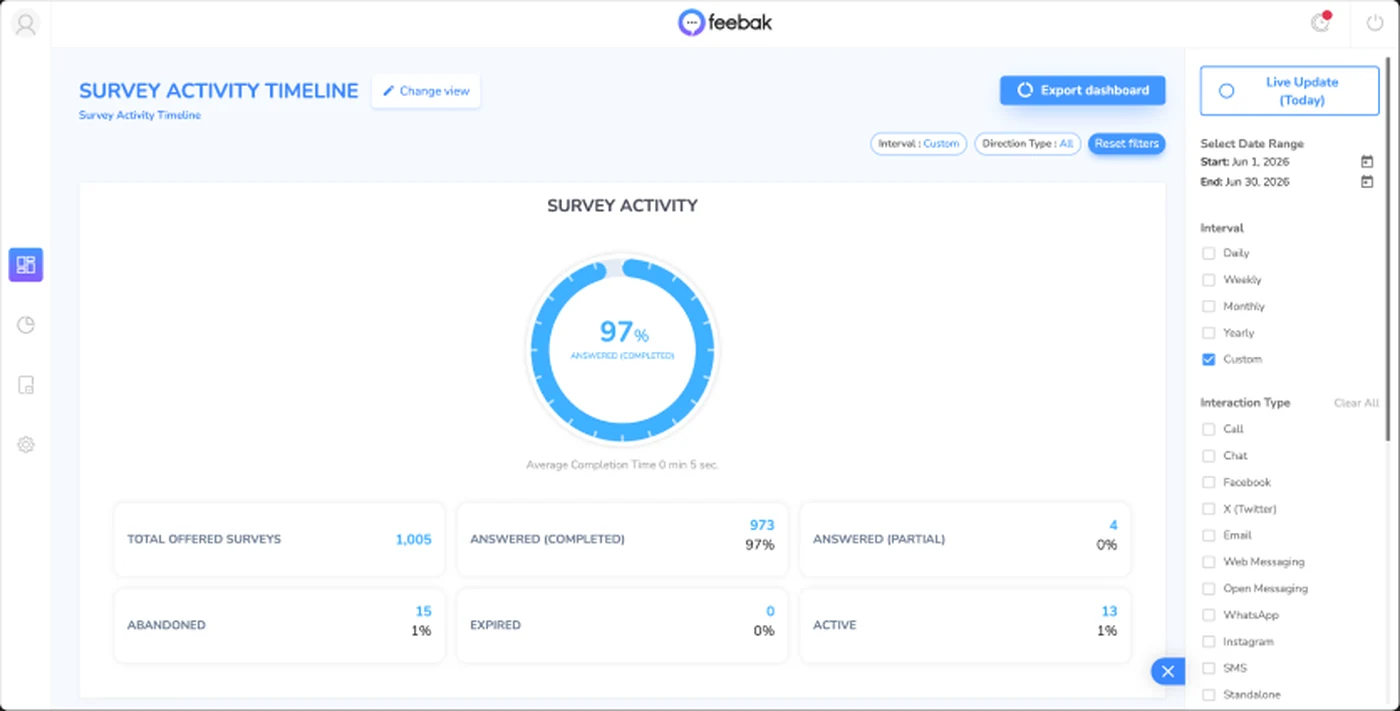Click the Survey Activity Timeline breadcrumb link
The image size is (1400, 711).
[x=140, y=116]
